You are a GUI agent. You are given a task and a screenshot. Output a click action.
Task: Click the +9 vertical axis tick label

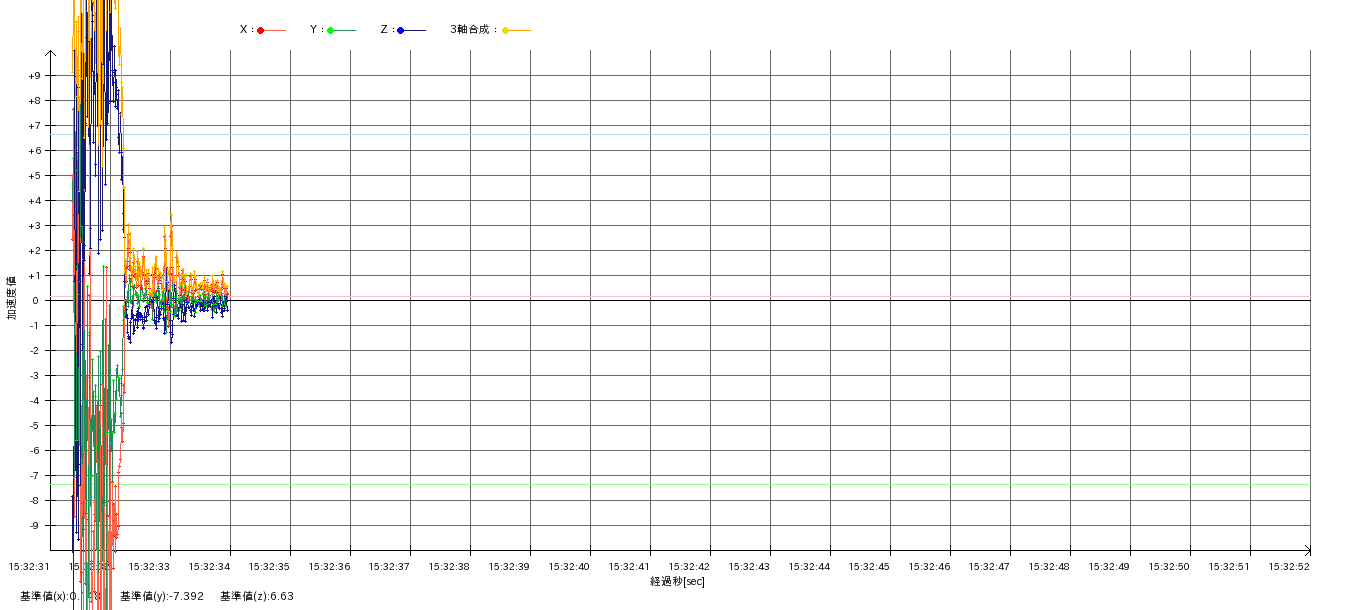(x=34, y=76)
